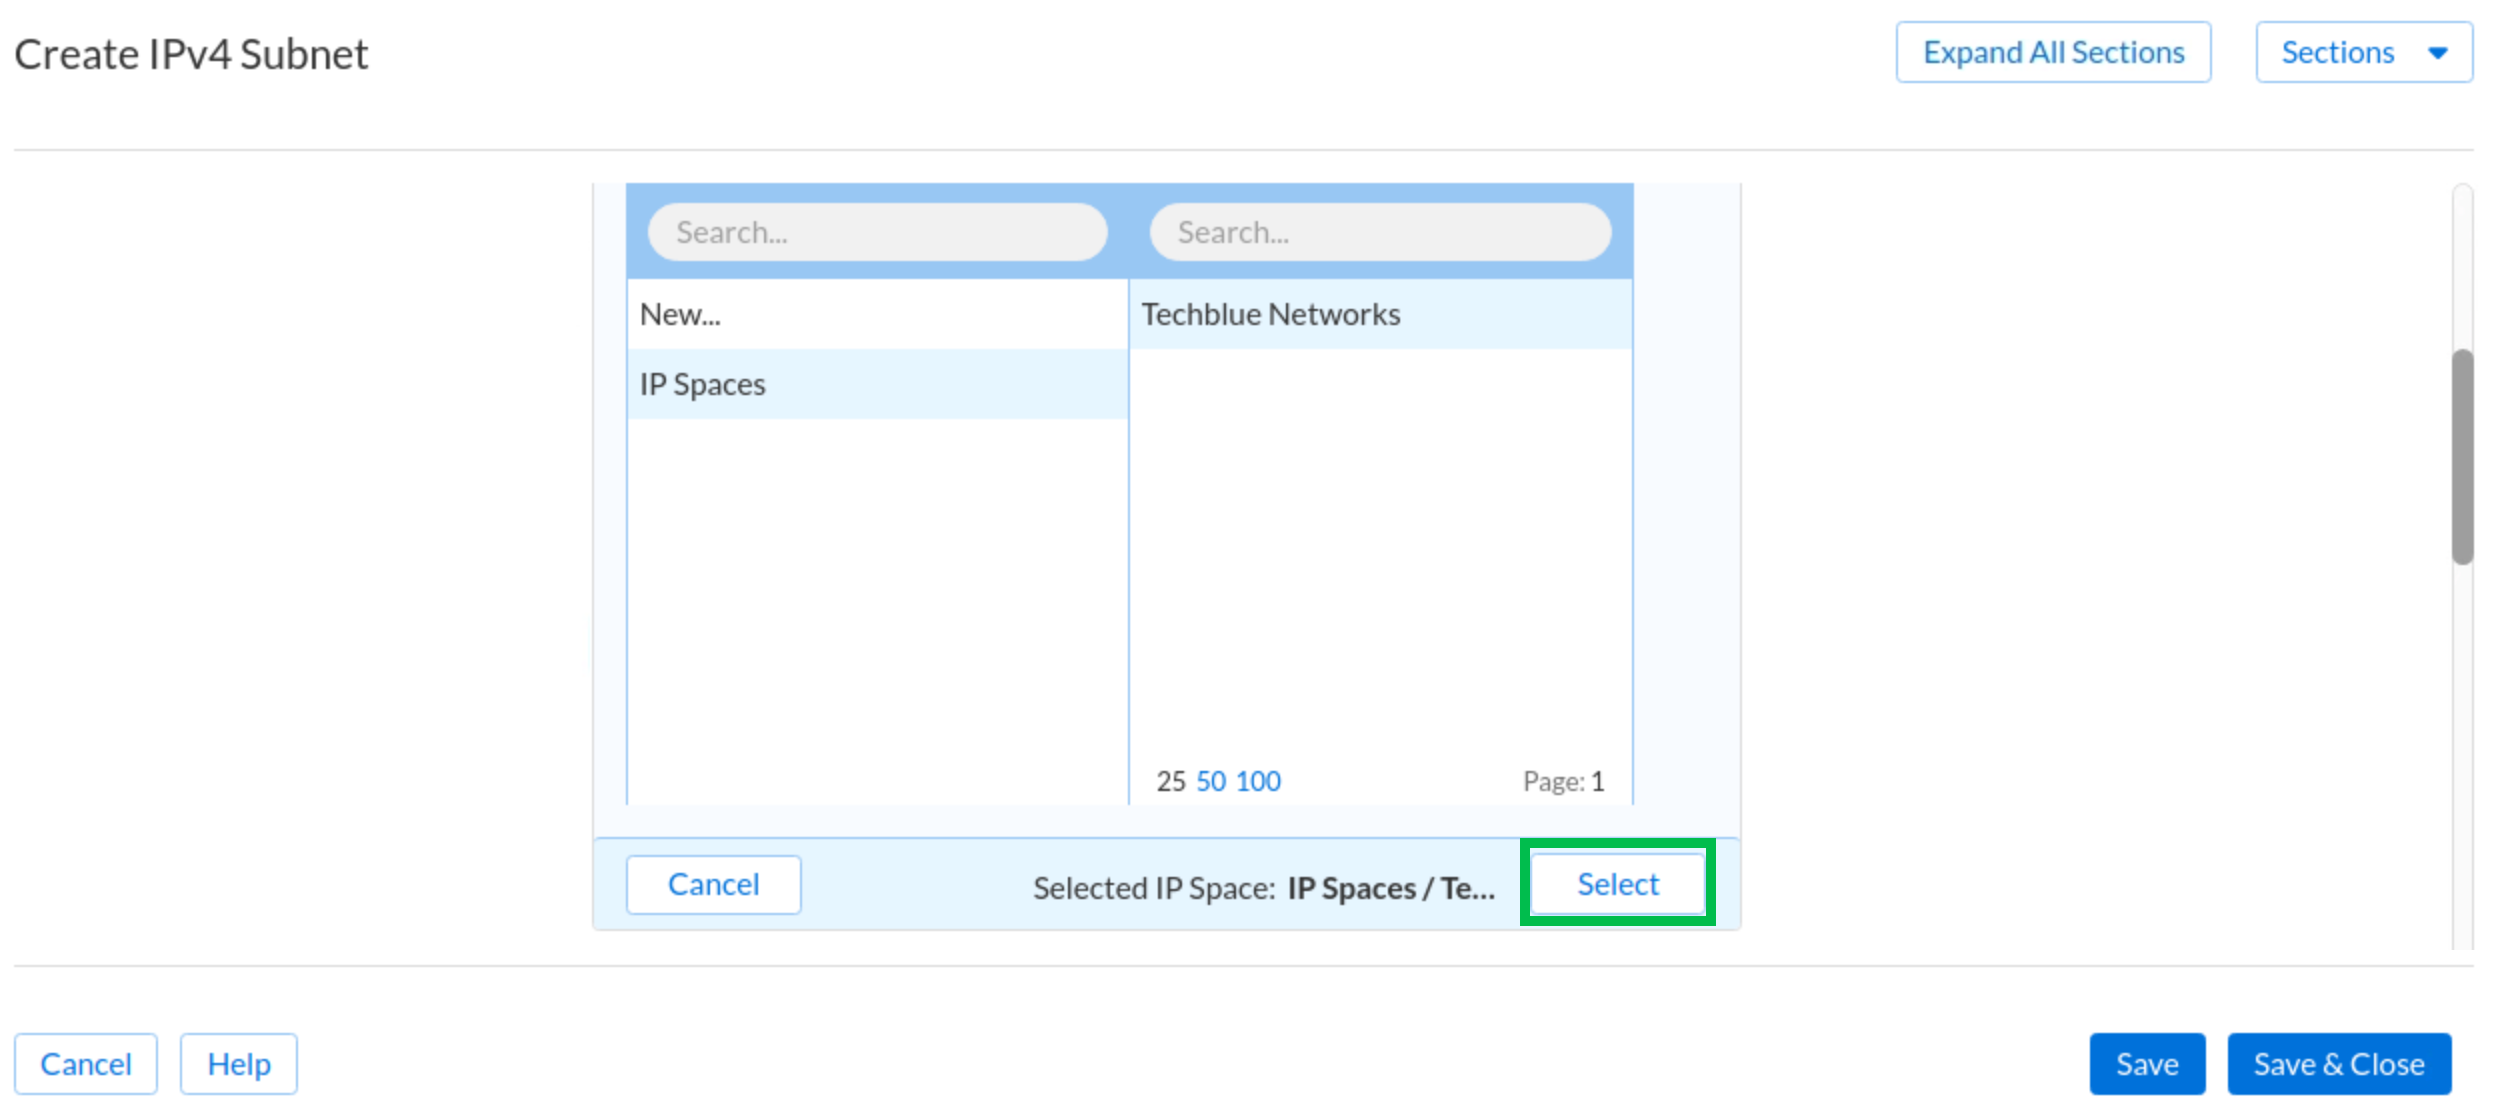2494x1106 pixels.
Task: Cancel the IP Space picker selection
Action: pyautogui.click(x=713, y=885)
